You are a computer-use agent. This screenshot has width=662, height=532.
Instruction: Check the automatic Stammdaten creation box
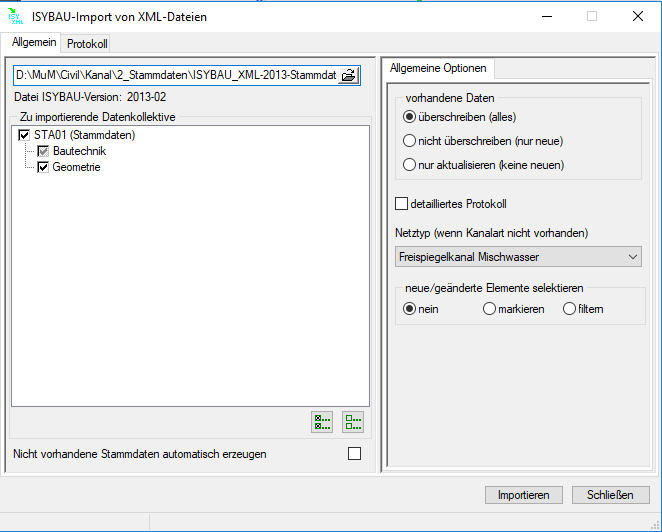(354, 454)
